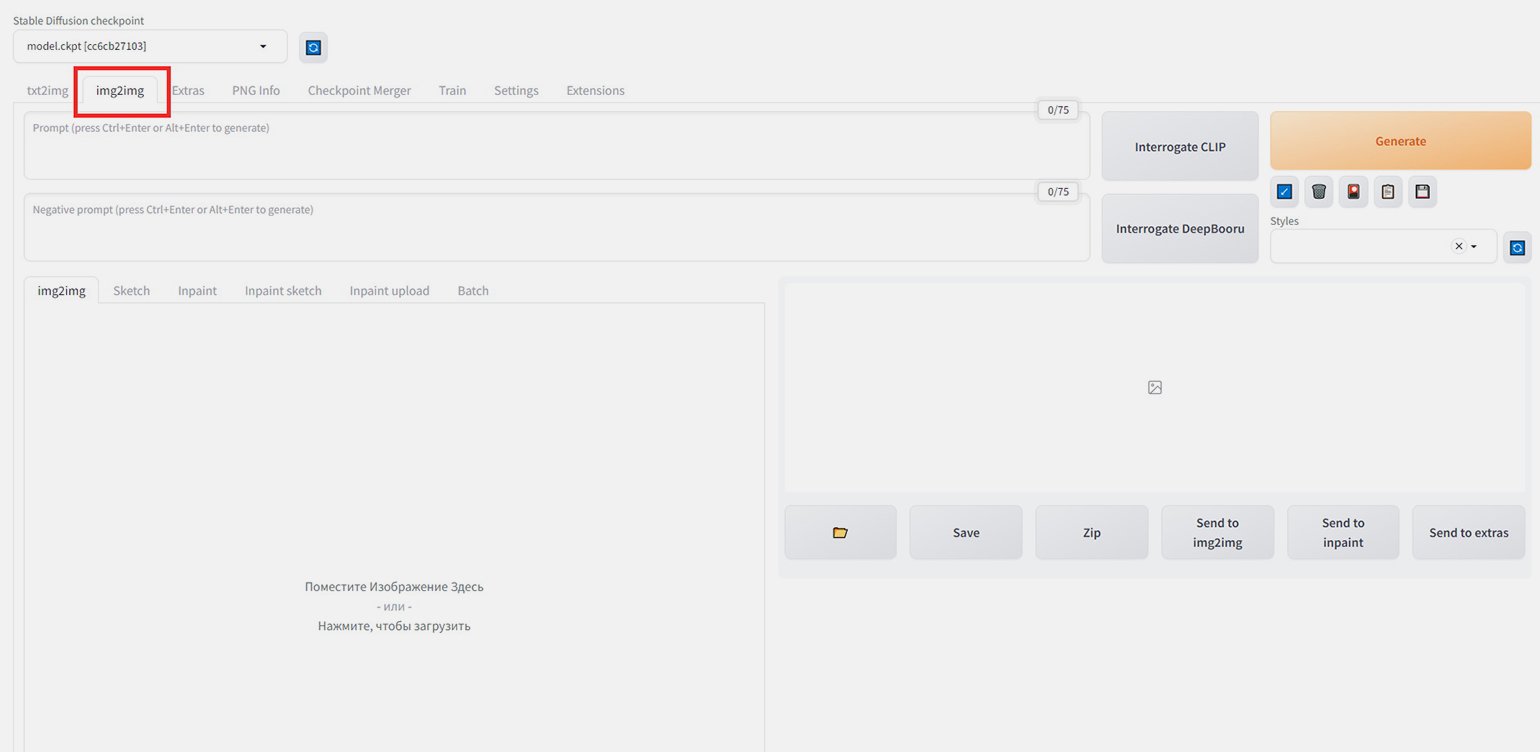
Task: Open the Inpaint sub-tab
Action: click(x=197, y=291)
